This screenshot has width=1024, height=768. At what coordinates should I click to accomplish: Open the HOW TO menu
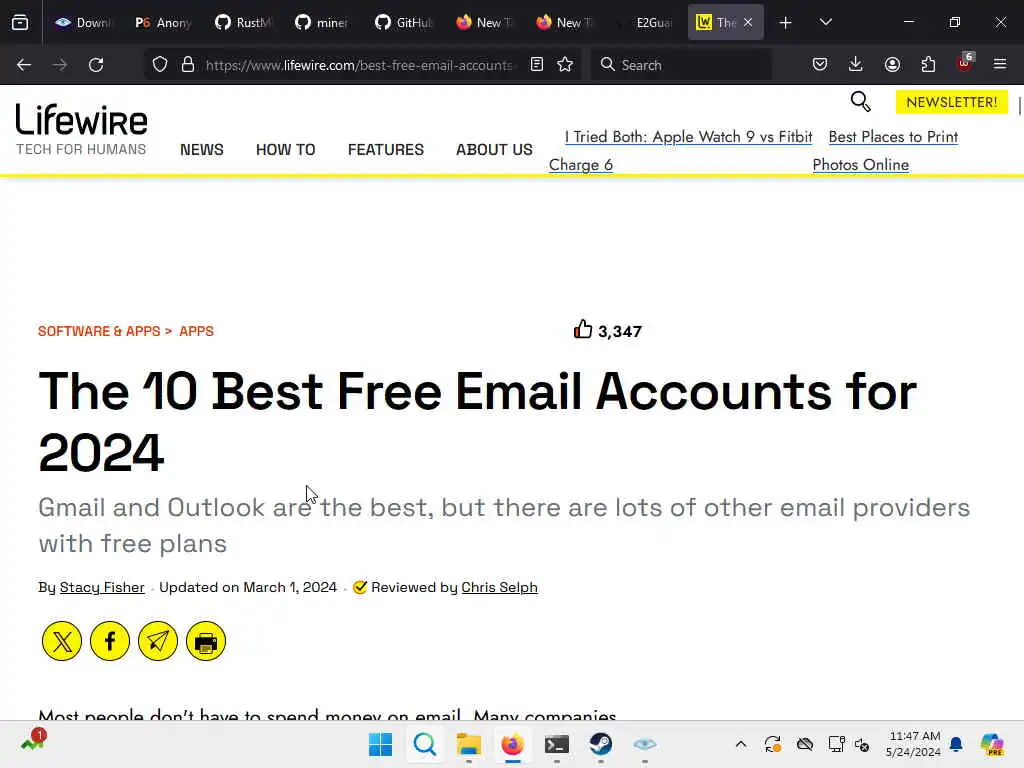click(x=285, y=150)
